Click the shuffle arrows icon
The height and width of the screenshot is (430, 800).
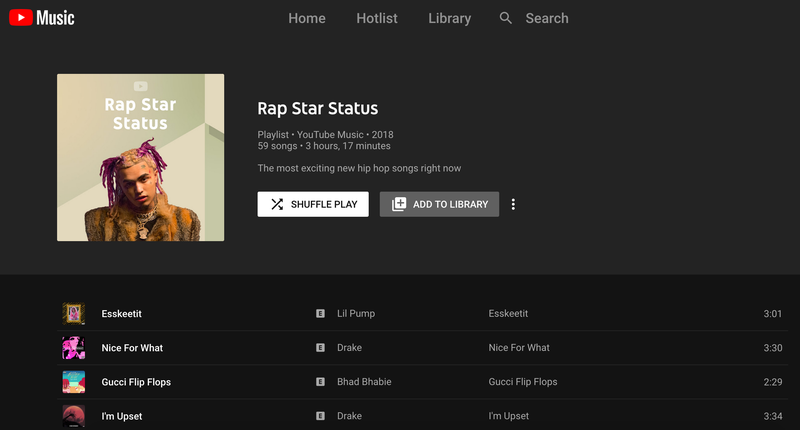[277, 204]
